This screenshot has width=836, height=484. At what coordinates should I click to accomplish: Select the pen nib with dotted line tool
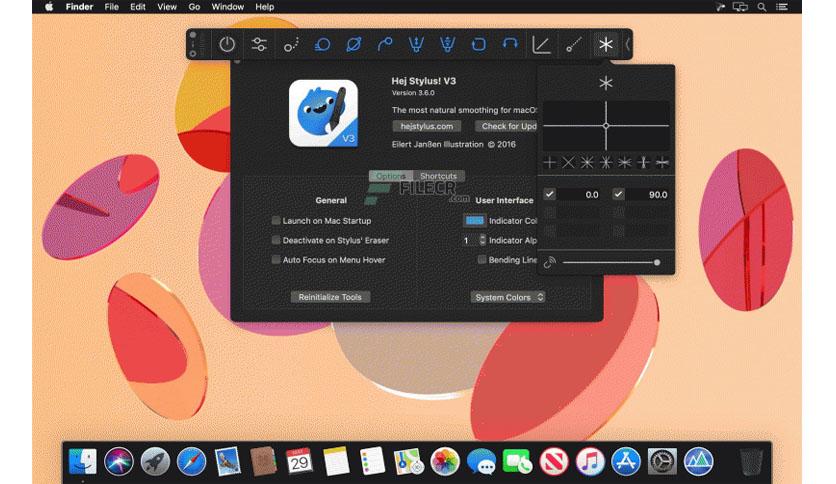pyautogui.click(x=447, y=44)
